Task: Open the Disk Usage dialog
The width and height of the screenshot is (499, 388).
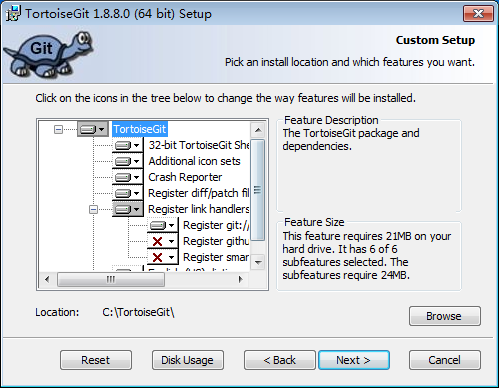Action: point(188,360)
